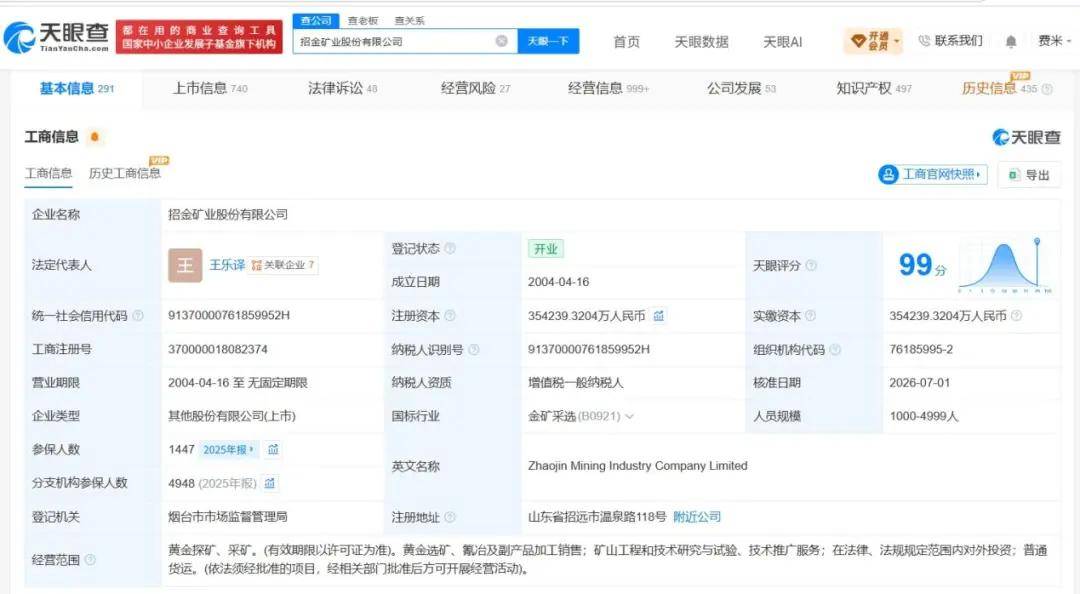
Task: Click the 王 avatar of the legal representative
Action: (185, 265)
